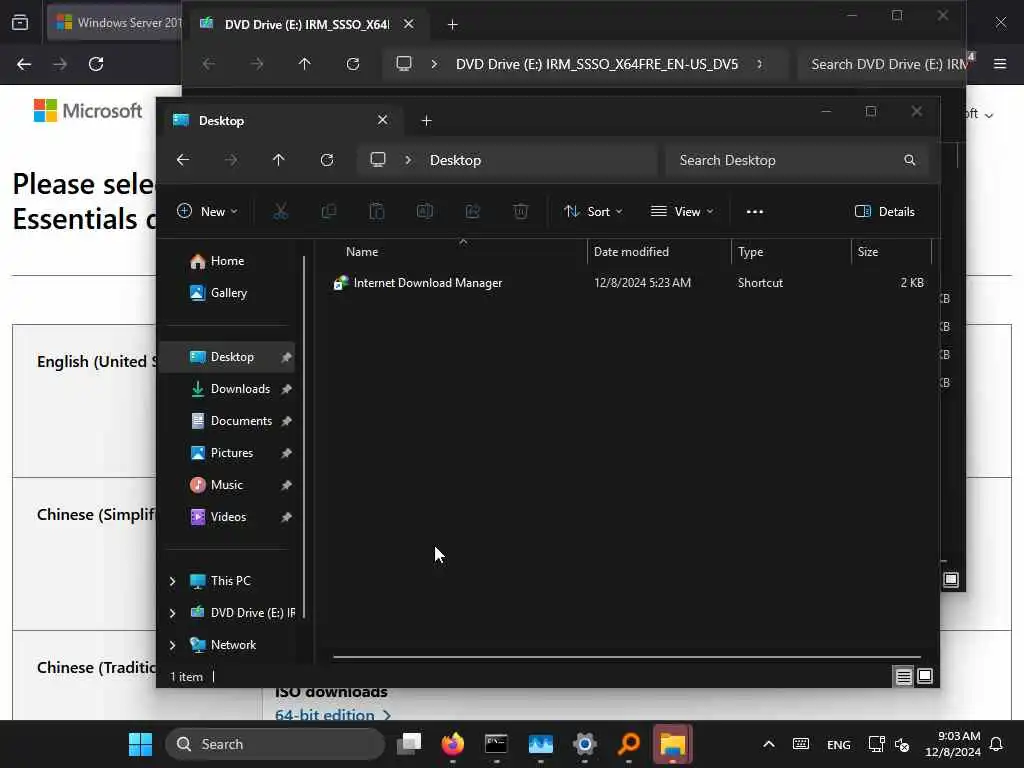1024x768 pixels.
Task: Open notifications bell in system tray
Action: [996, 744]
